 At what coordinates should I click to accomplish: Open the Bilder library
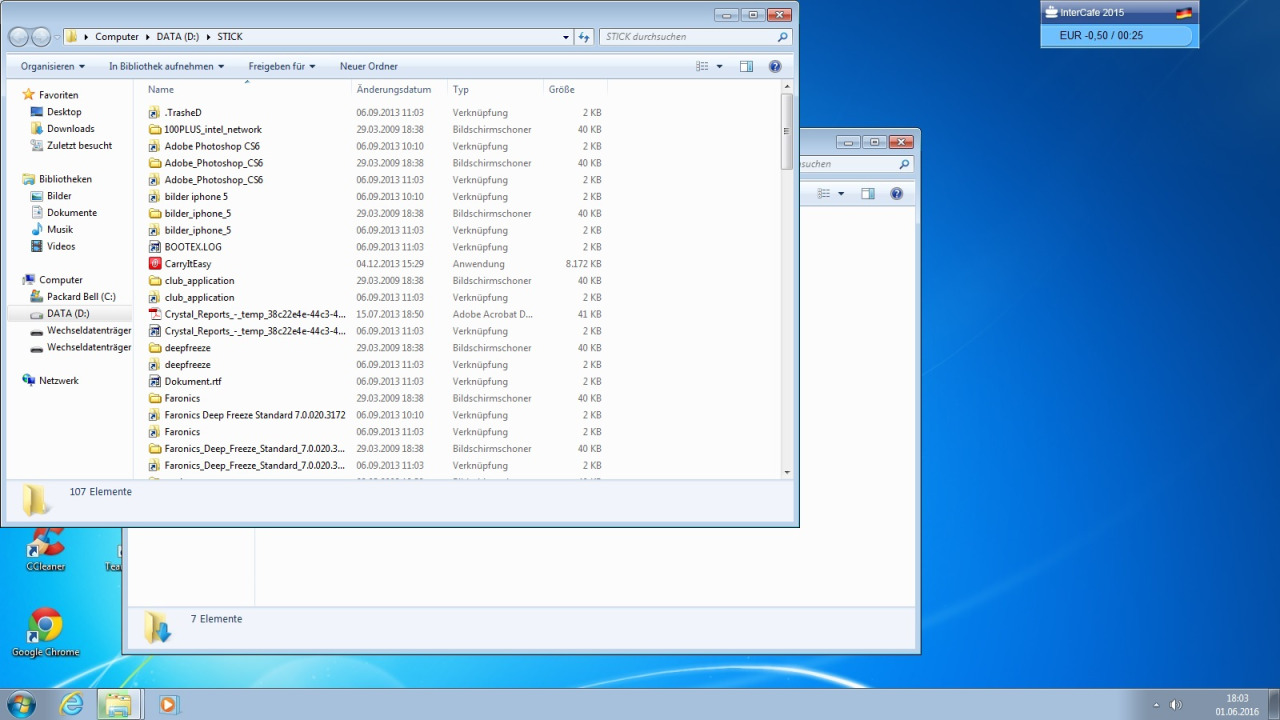point(59,196)
